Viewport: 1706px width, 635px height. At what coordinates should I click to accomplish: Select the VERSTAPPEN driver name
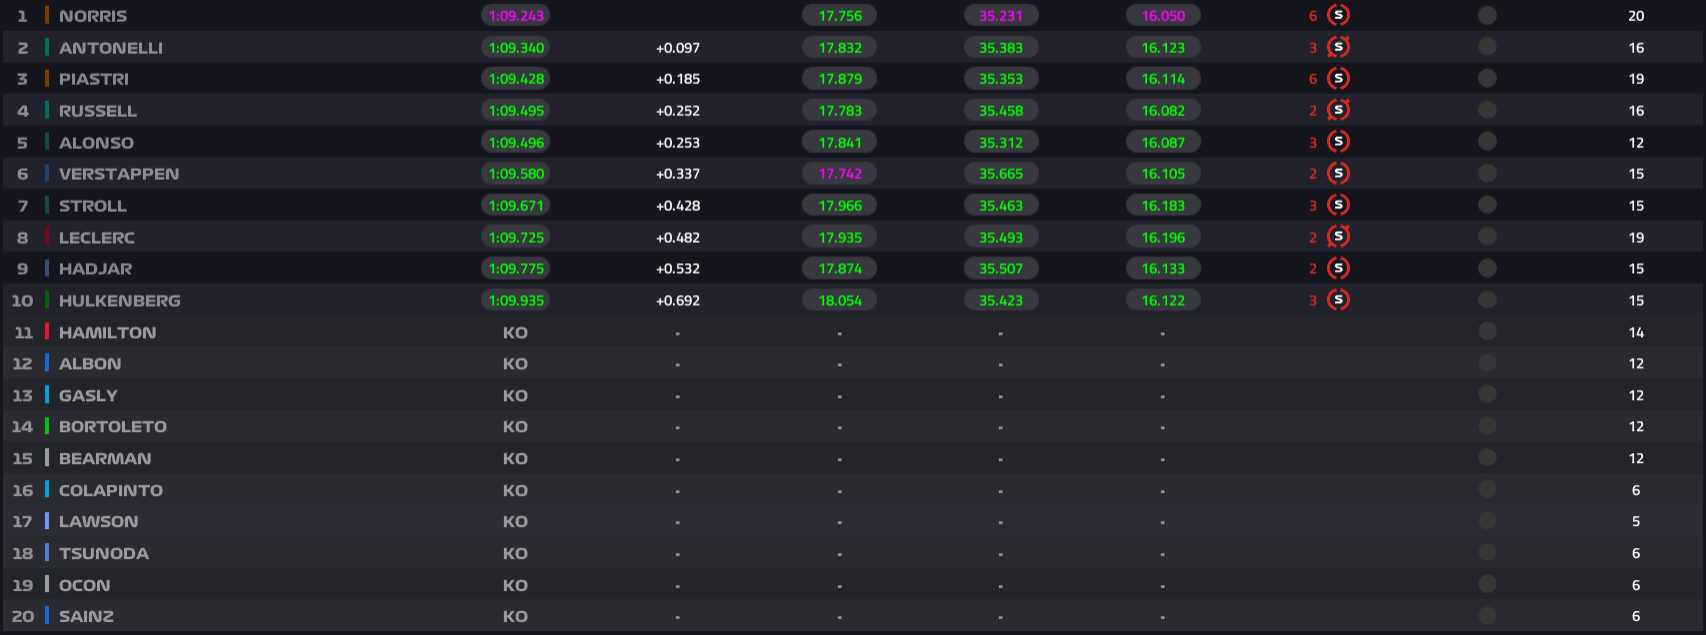tap(119, 174)
